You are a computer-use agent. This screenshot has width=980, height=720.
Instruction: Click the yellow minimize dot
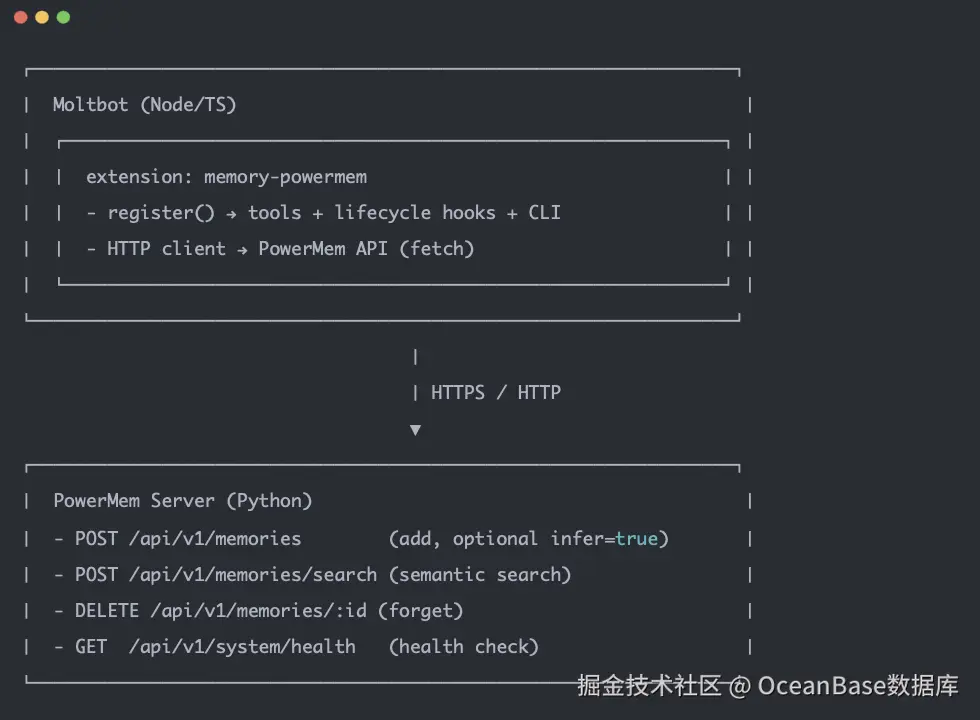(41, 17)
